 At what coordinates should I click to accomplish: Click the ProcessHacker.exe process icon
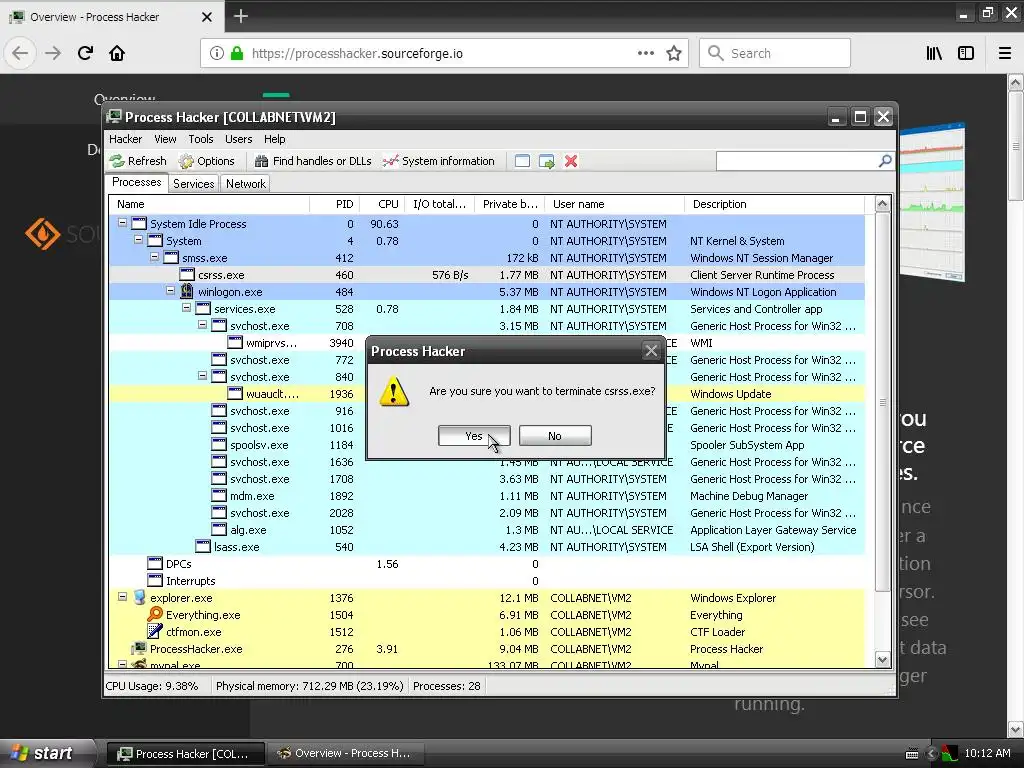coord(139,648)
